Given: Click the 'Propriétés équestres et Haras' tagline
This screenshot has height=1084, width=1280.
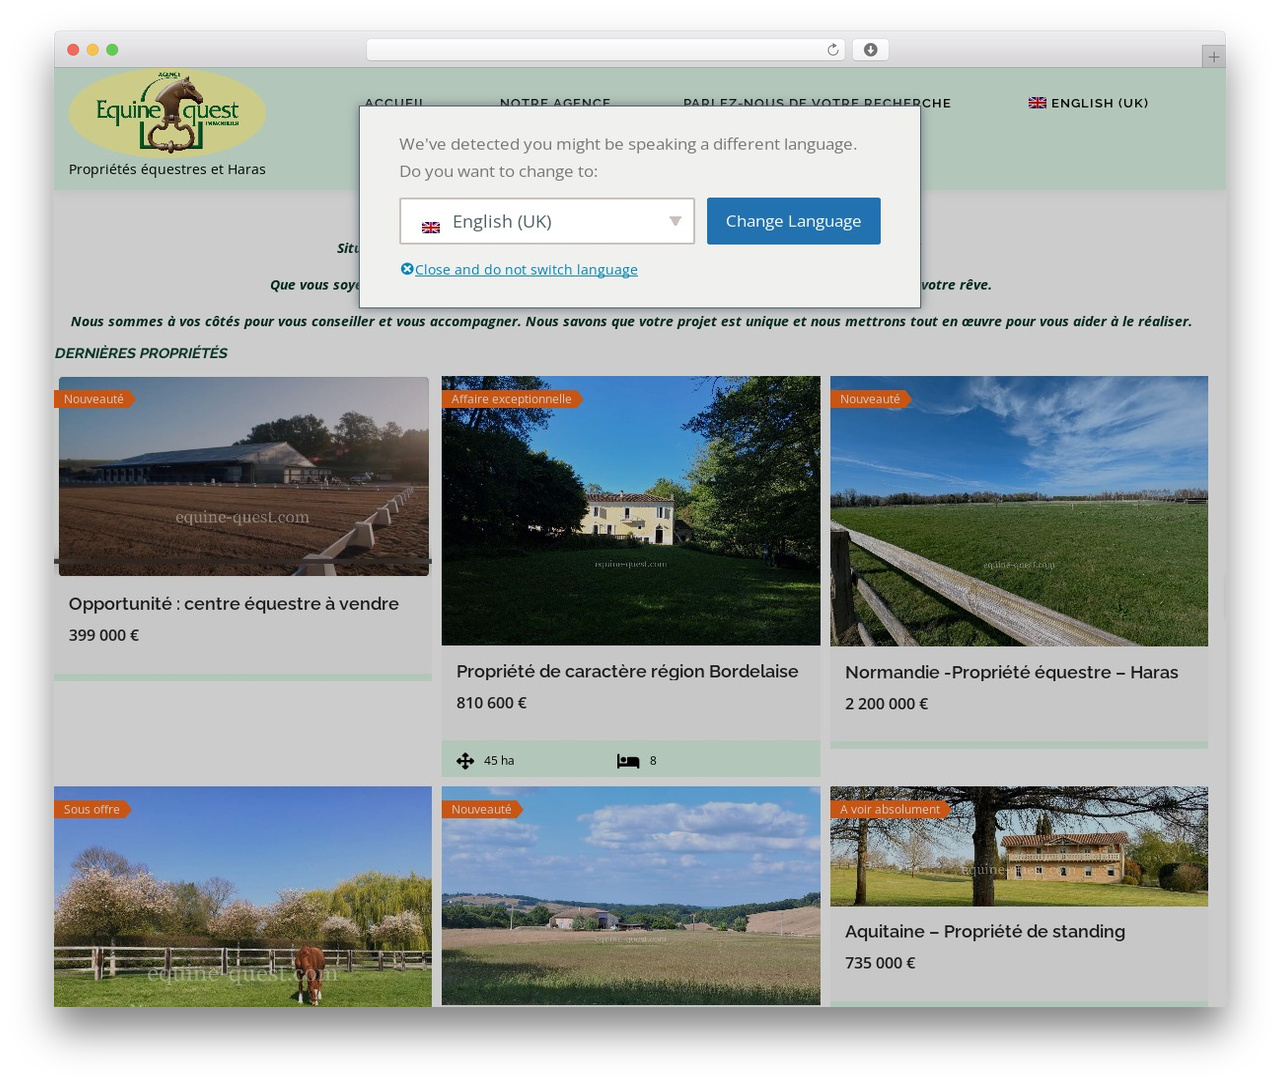Looking at the screenshot, I should (x=167, y=169).
